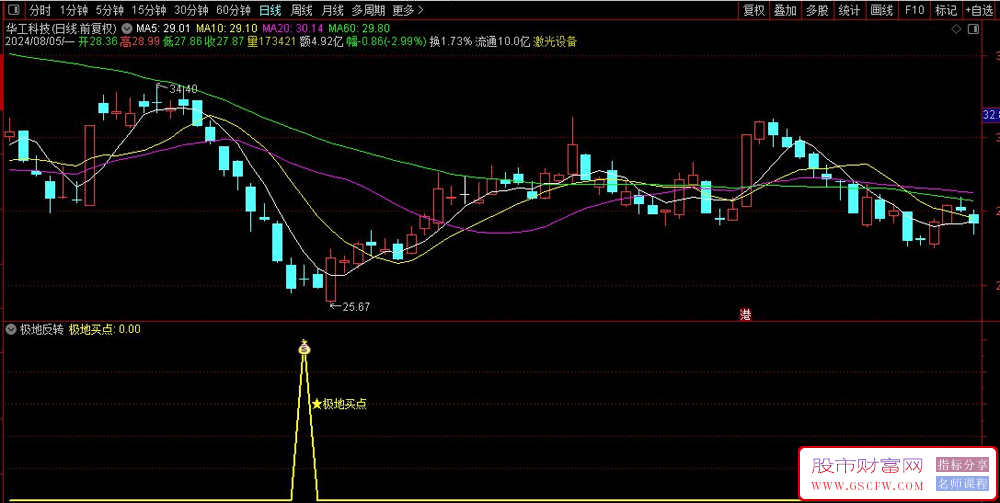Click the MA10: 29.10 label

(x=227, y=29)
